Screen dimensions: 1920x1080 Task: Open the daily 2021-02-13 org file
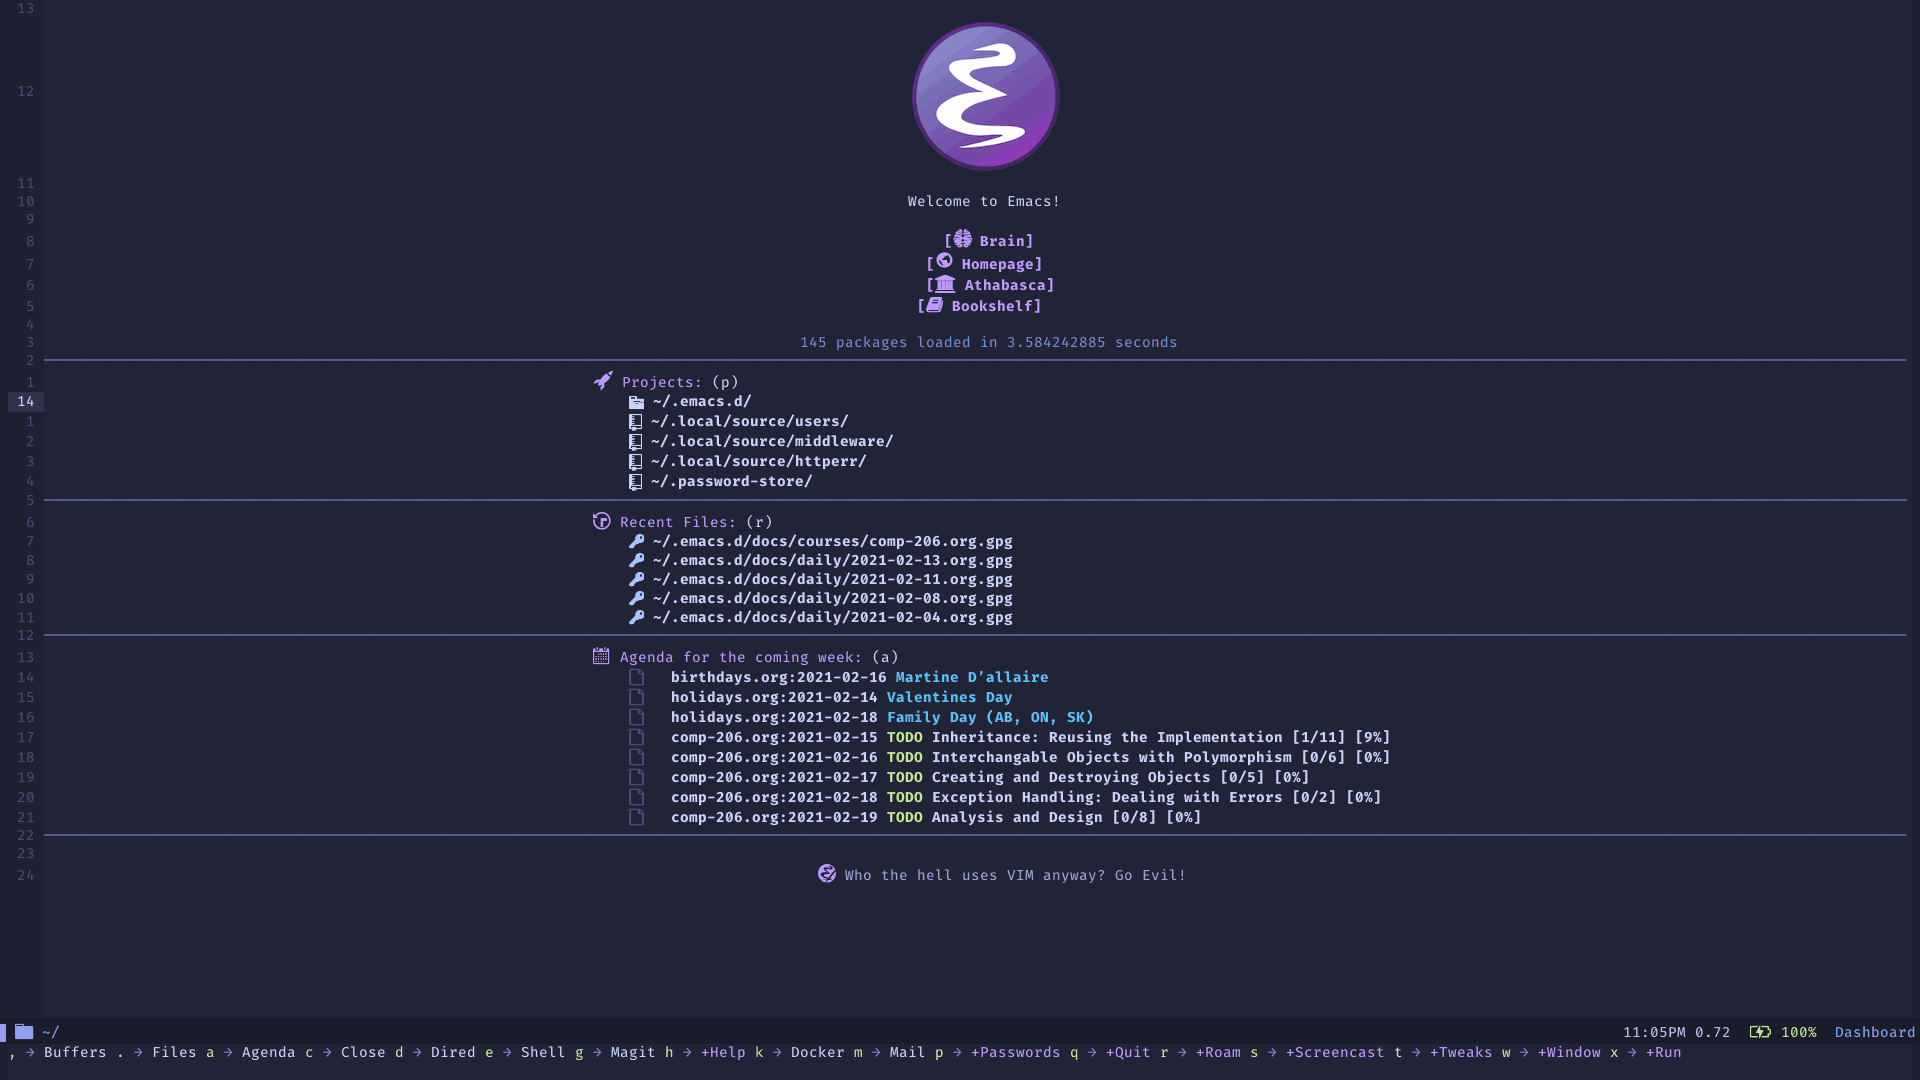click(832, 560)
